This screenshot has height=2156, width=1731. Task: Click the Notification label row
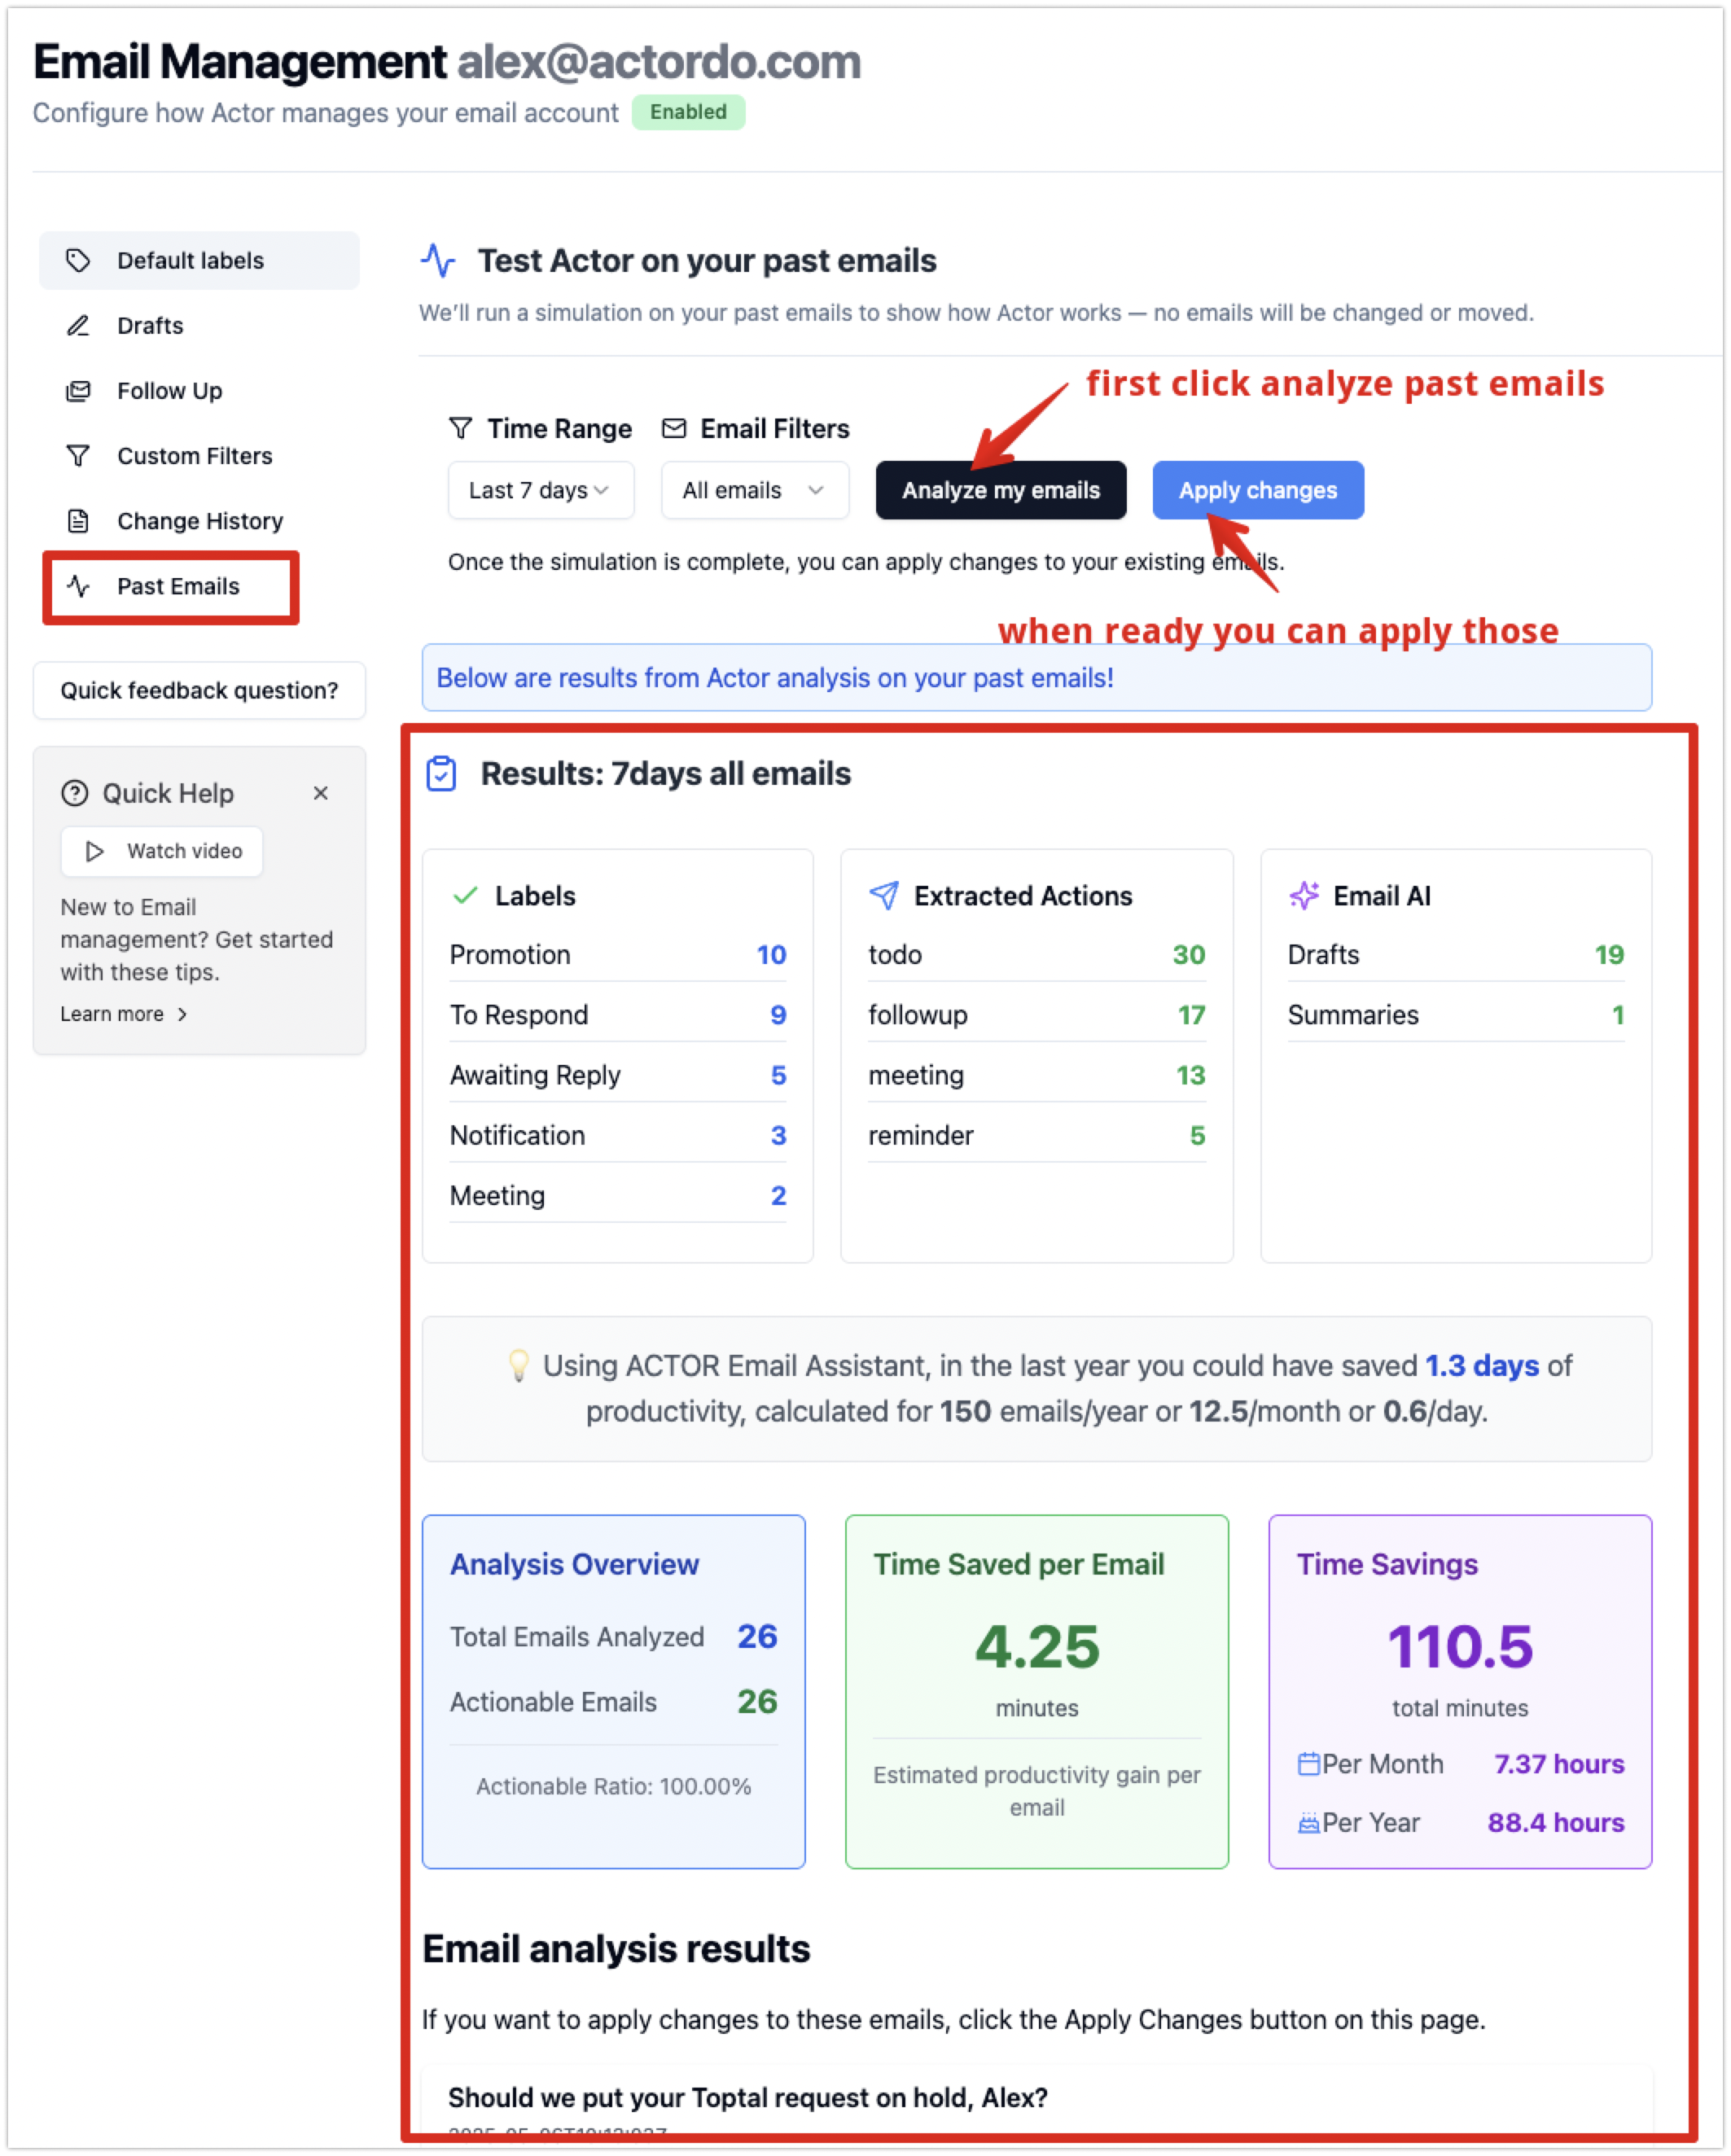point(618,1135)
